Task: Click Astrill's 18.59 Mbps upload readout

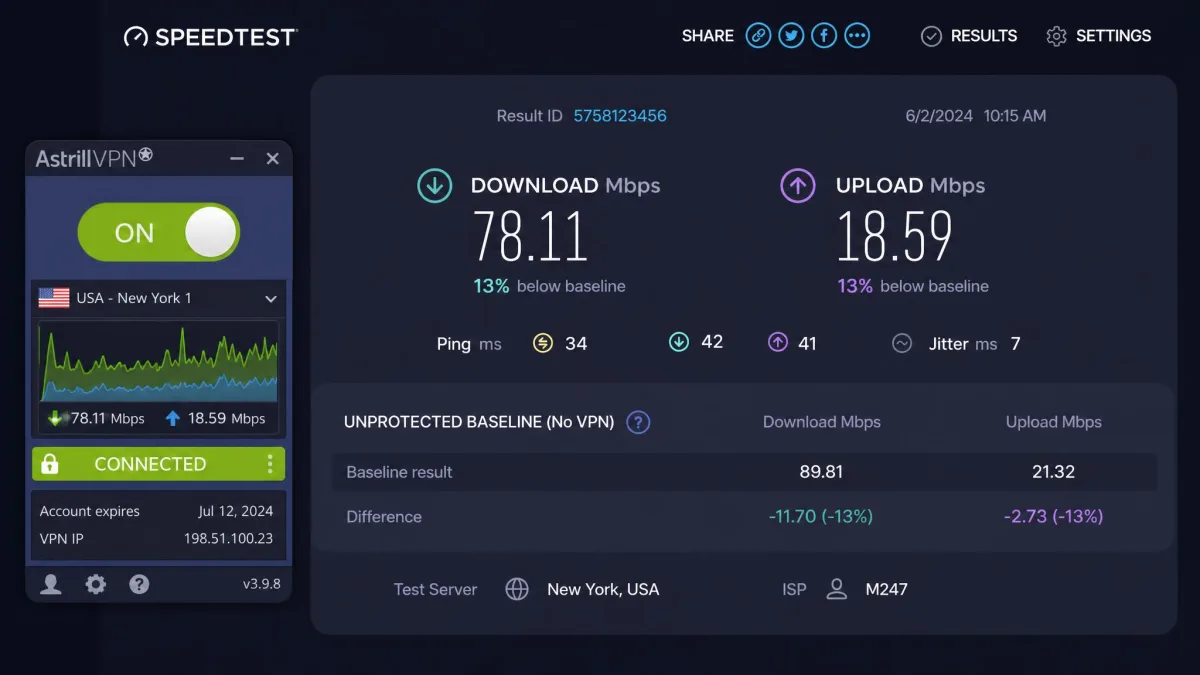Action: coord(227,418)
